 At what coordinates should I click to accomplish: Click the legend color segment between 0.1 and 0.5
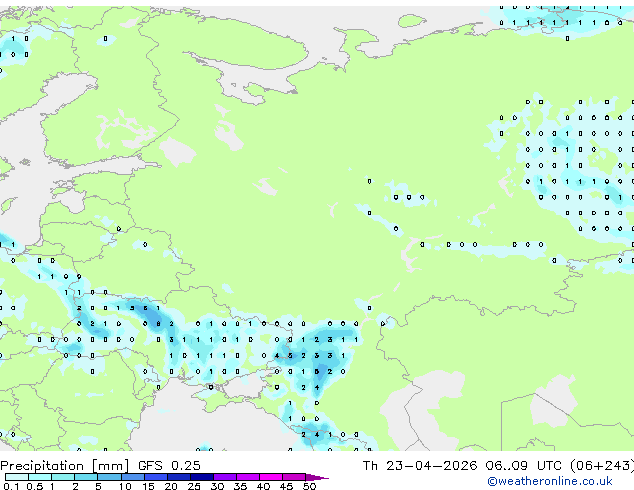point(17,477)
